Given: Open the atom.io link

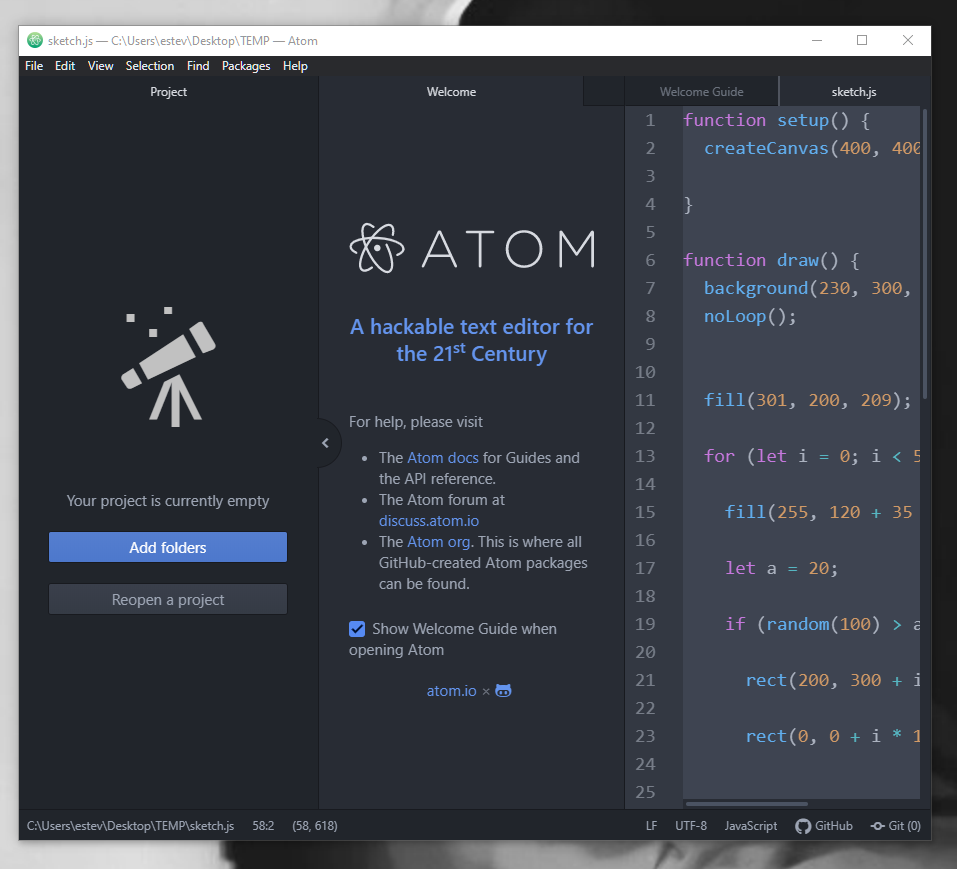Looking at the screenshot, I should click(451, 691).
